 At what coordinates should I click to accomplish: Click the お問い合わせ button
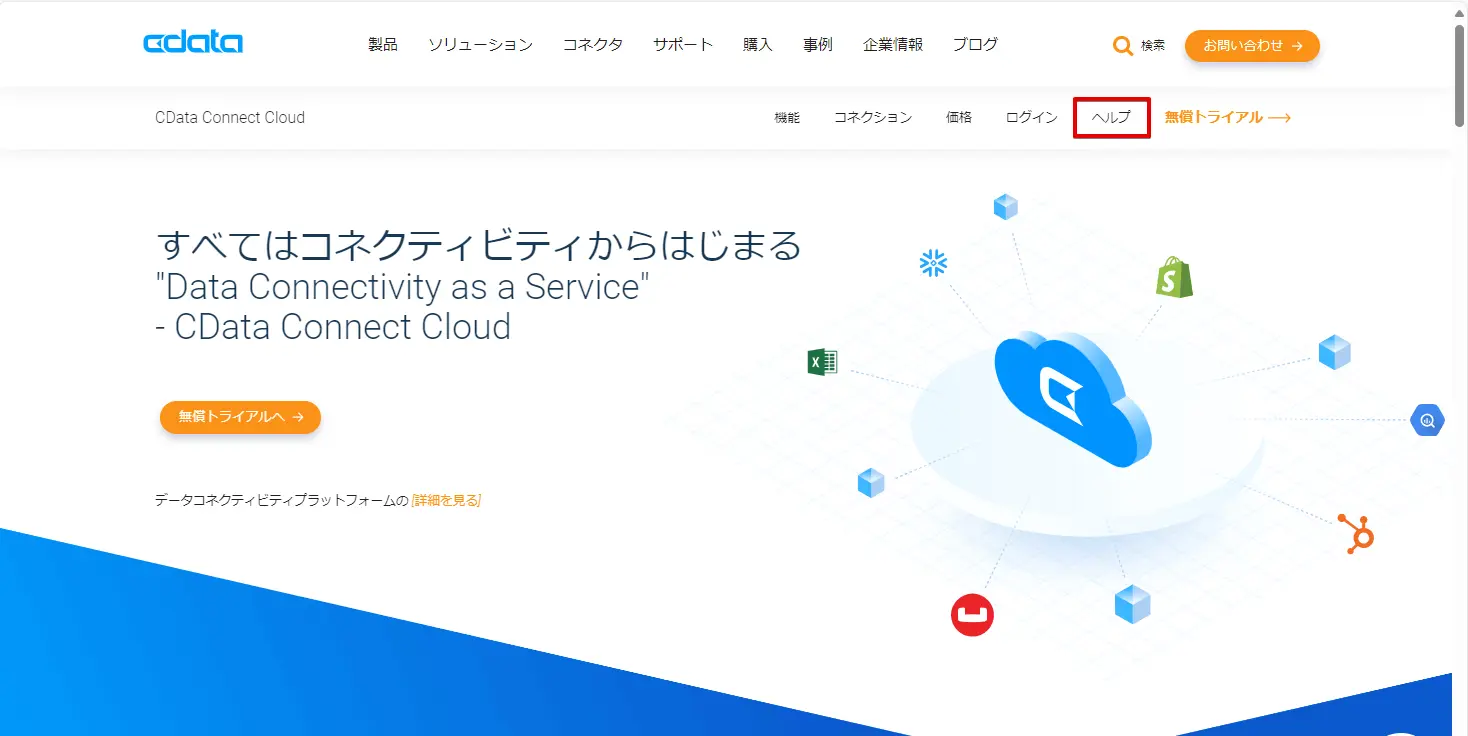(1252, 46)
